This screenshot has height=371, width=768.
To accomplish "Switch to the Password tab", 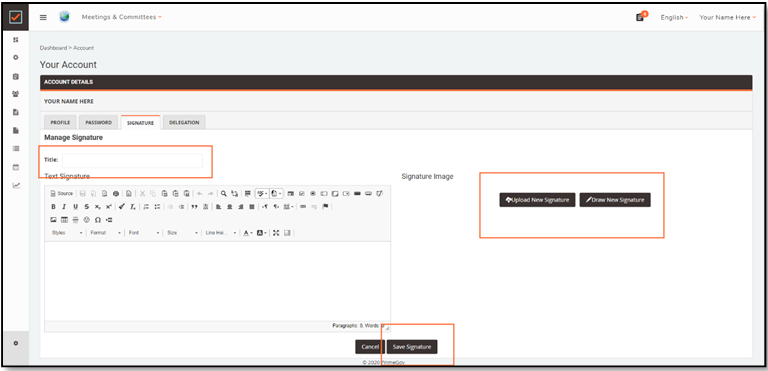I will point(98,123).
